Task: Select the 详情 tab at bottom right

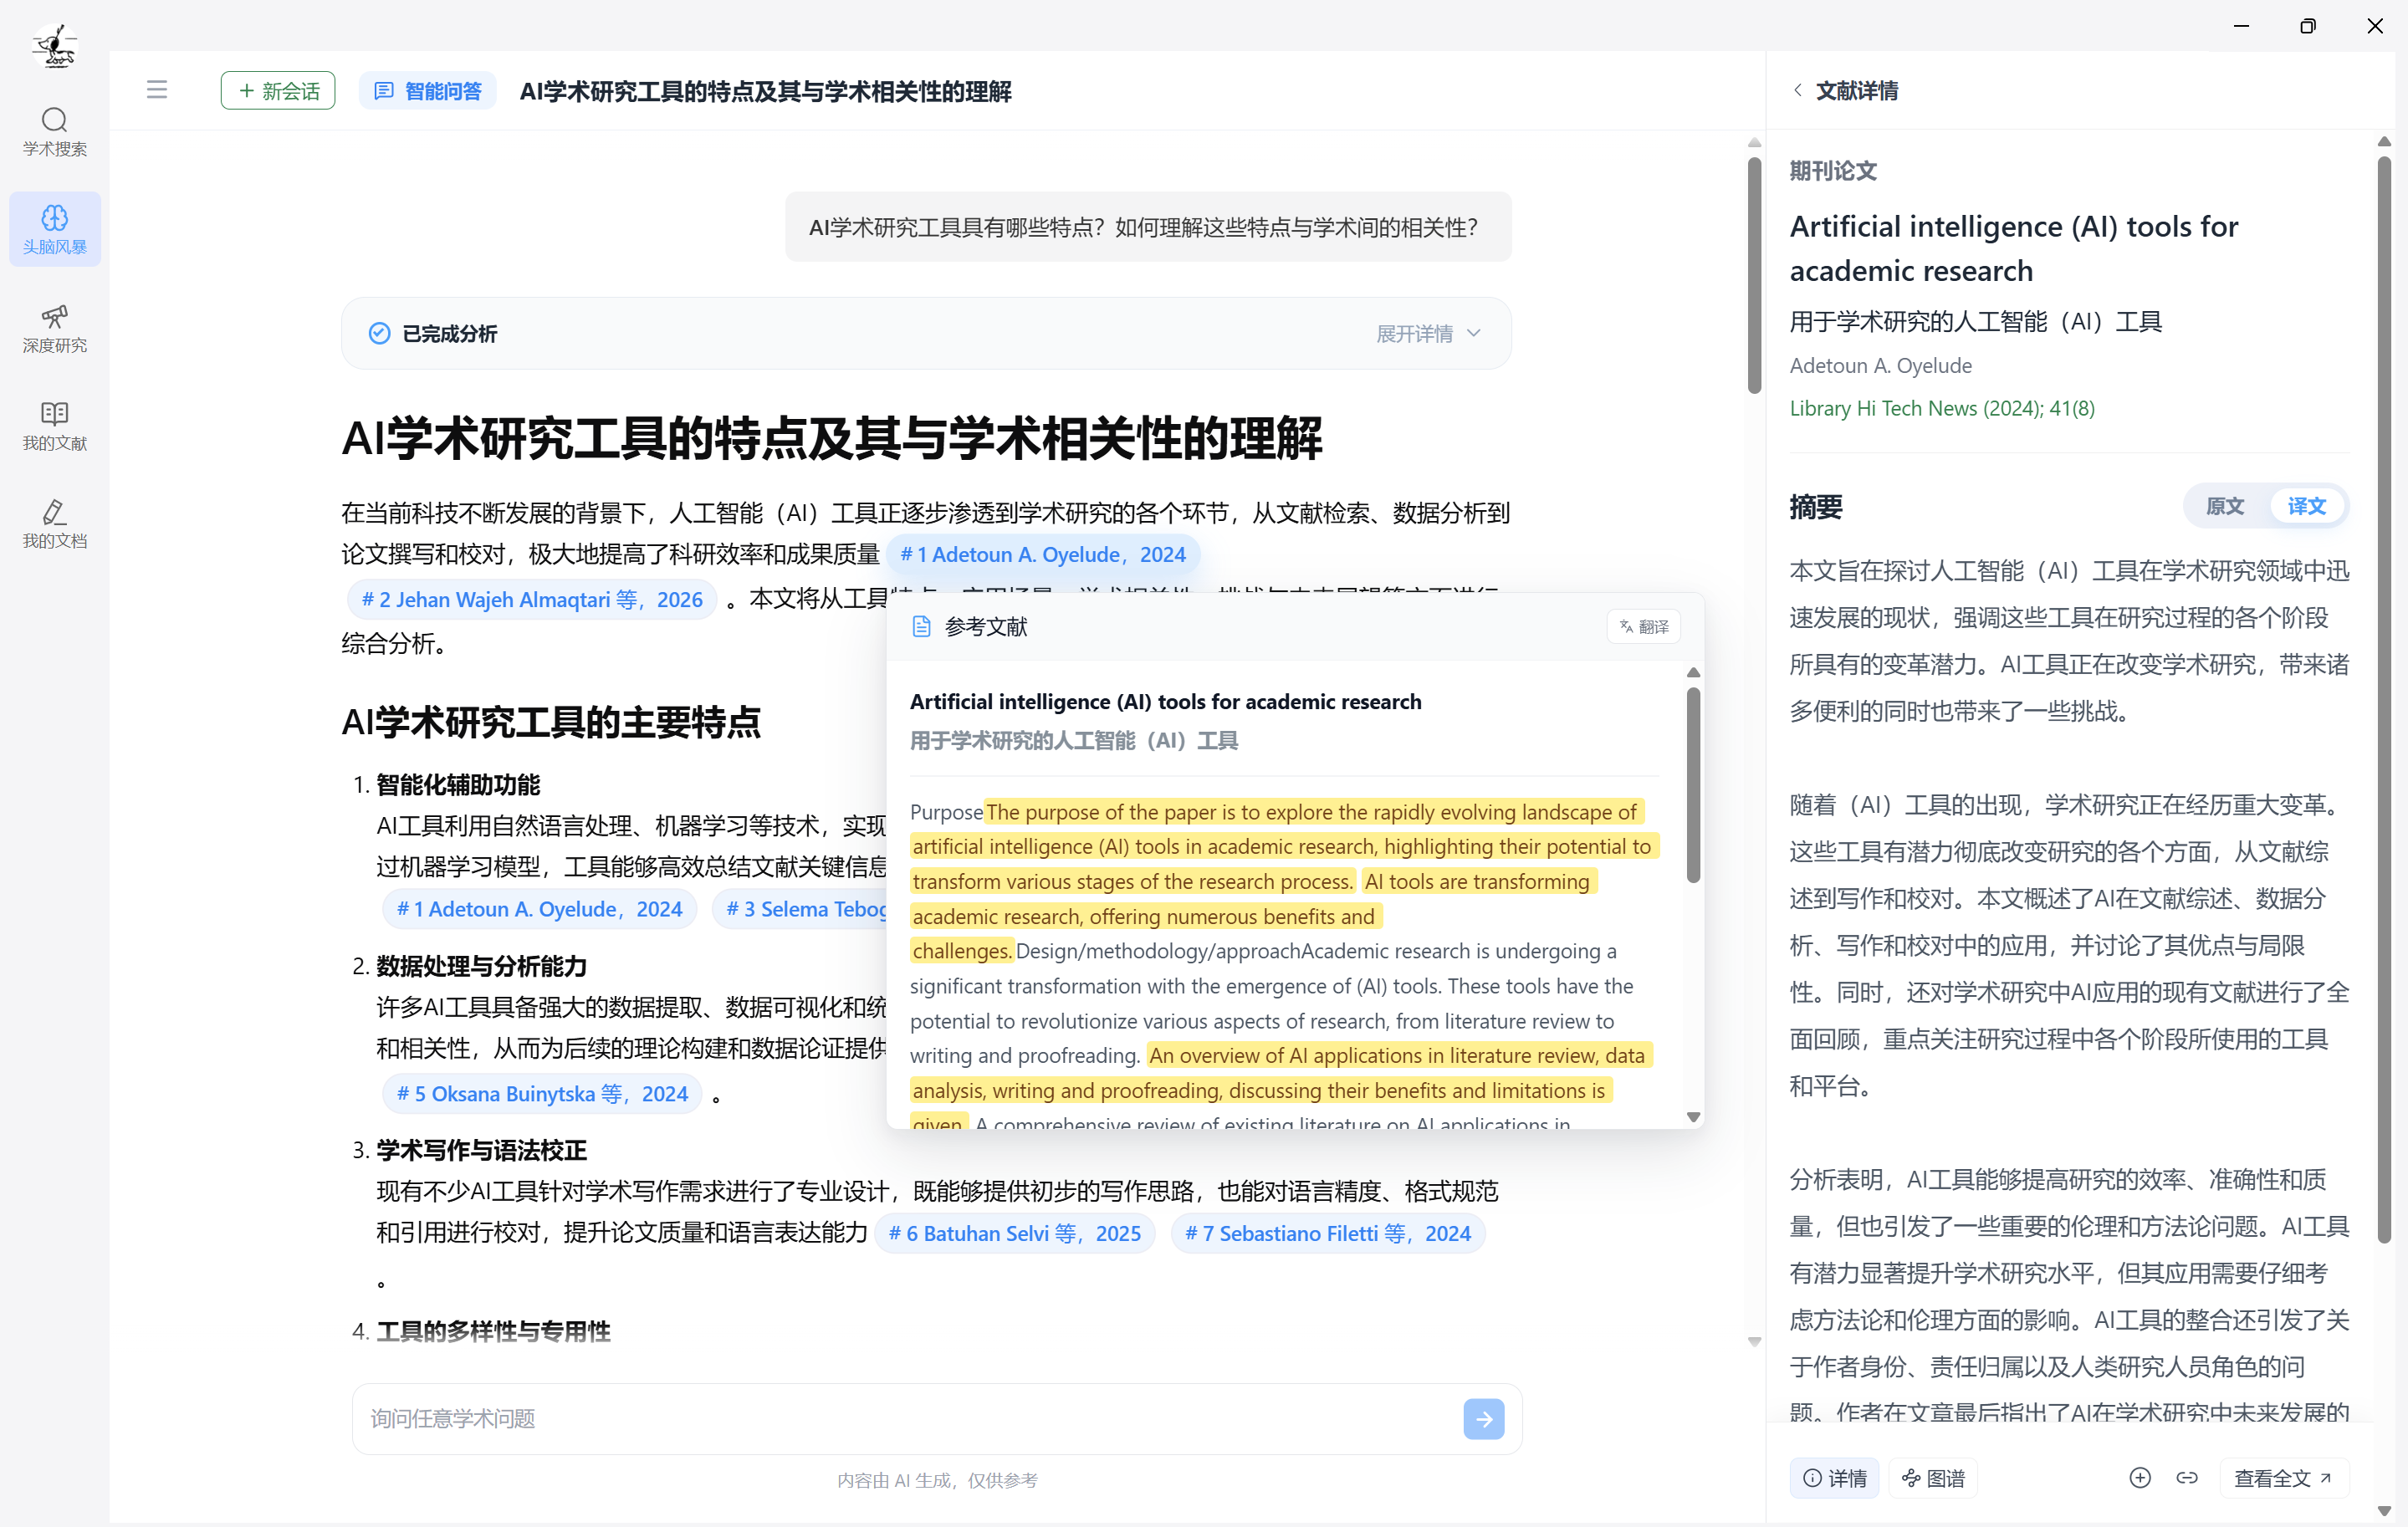Action: 1833,1478
